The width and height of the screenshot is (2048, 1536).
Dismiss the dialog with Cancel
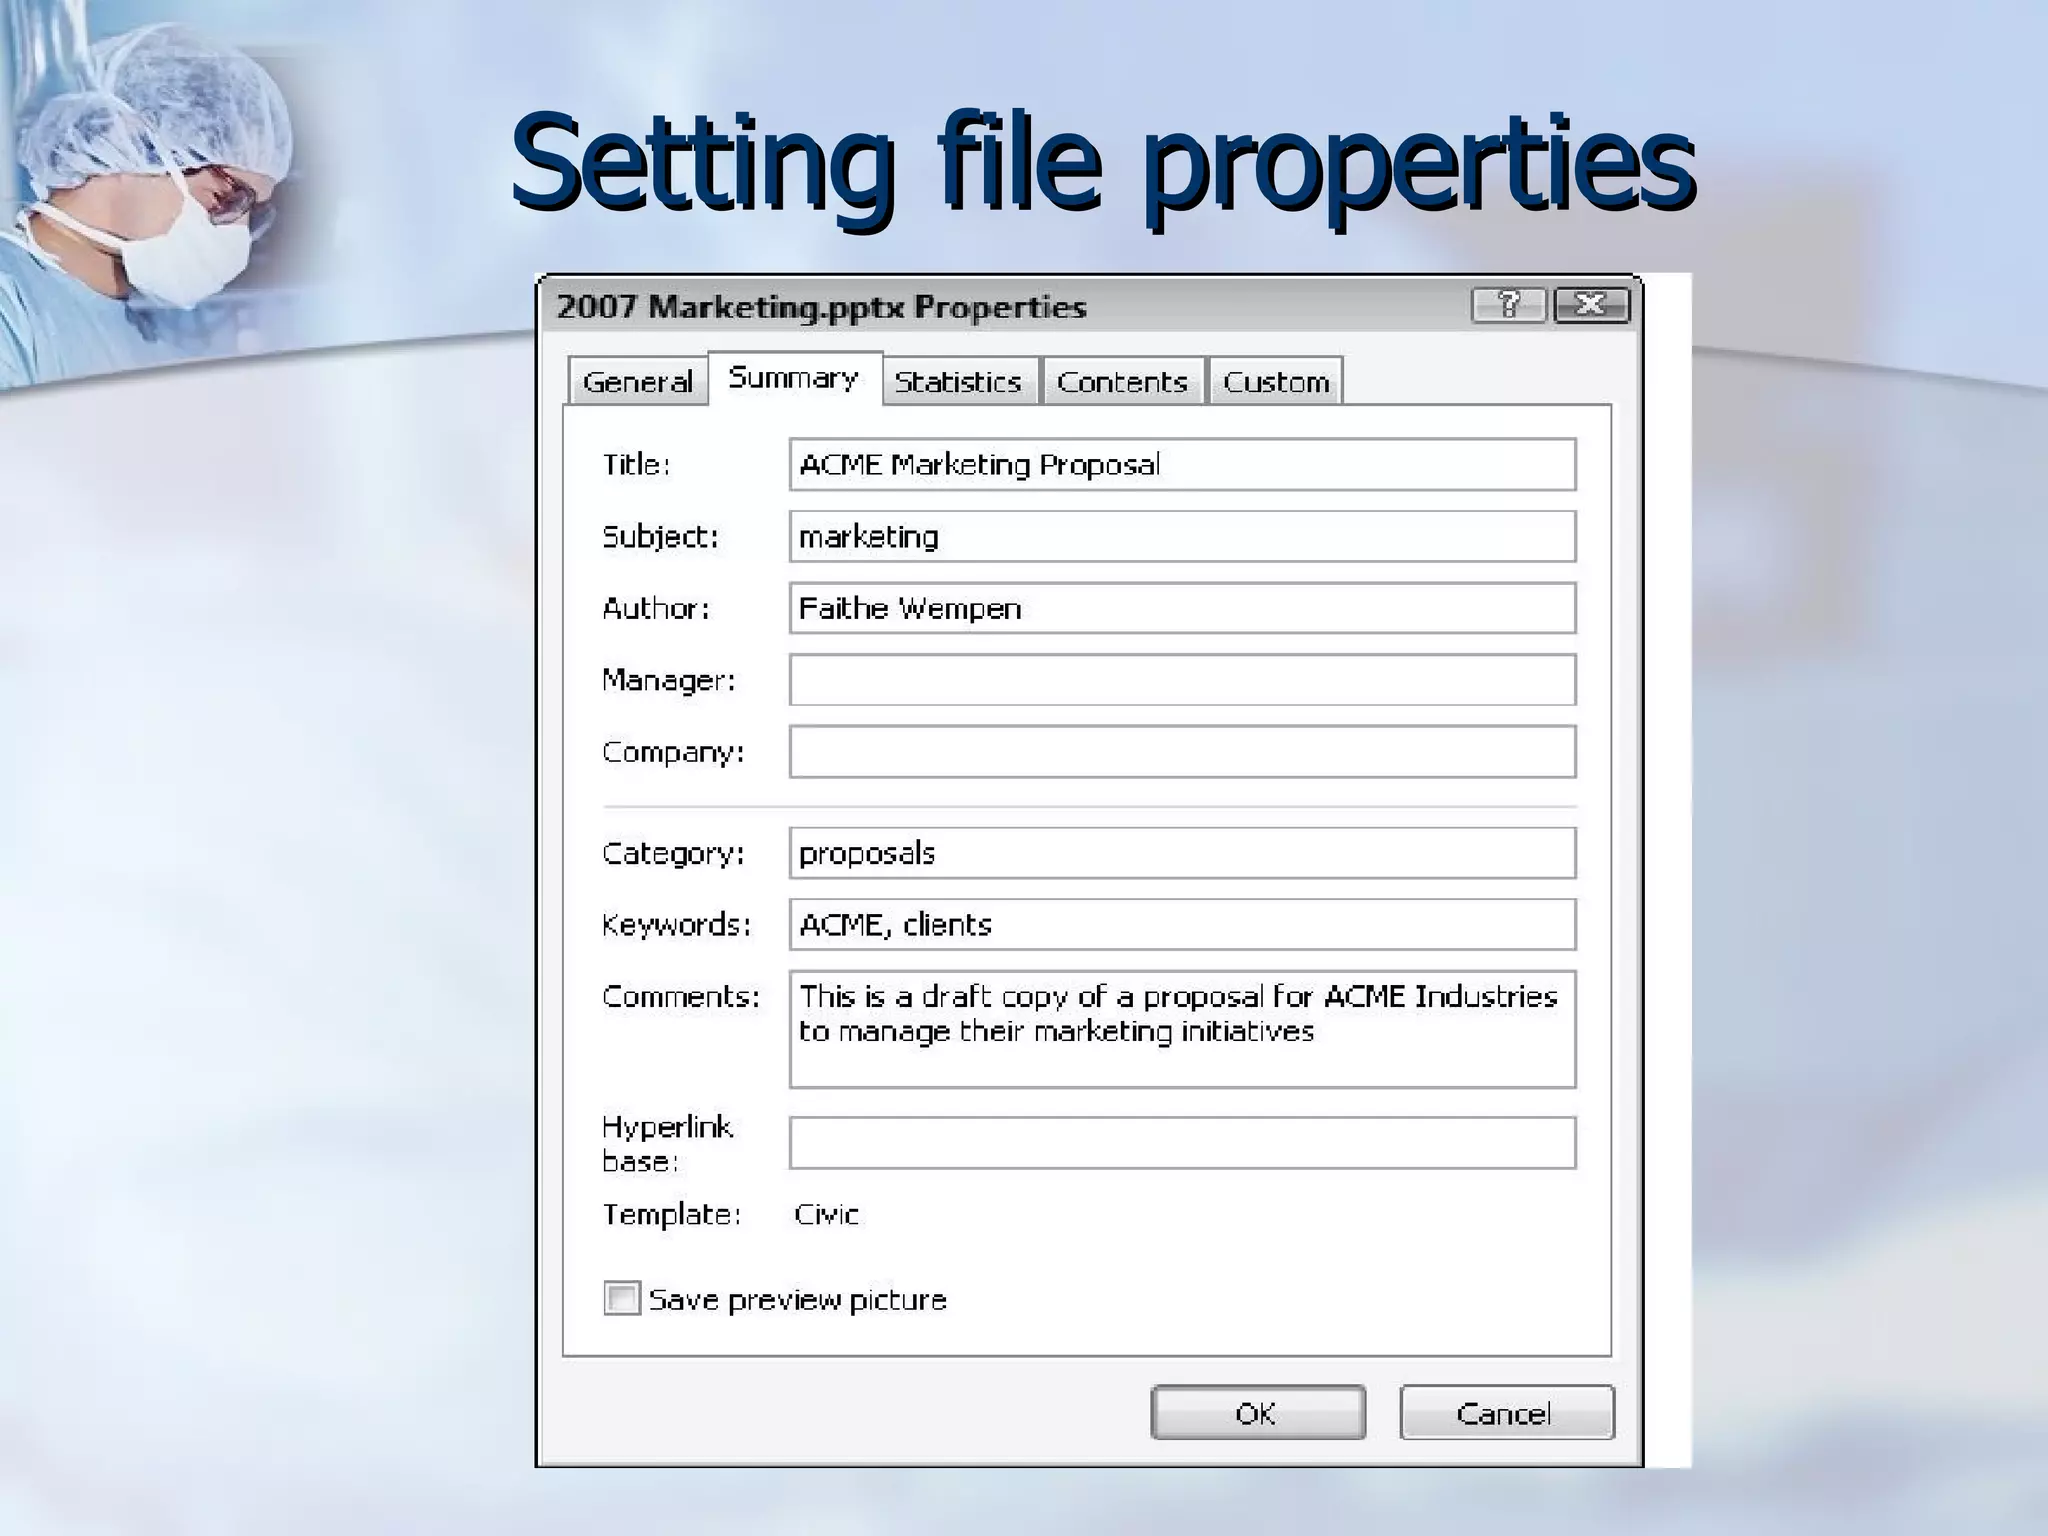click(x=1507, y=1413)
